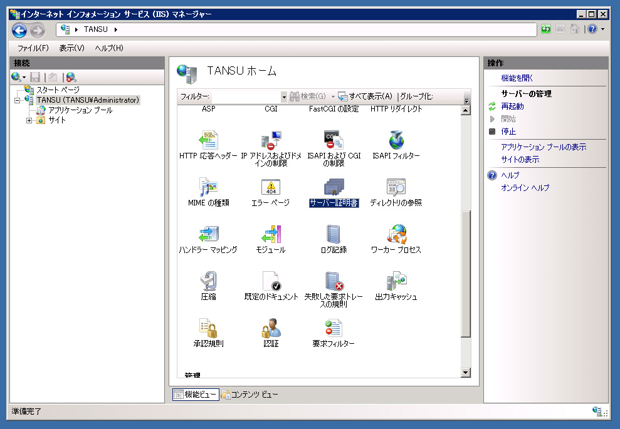Open the 既定のドキュメント icon
The image size is (620, 429).
(x=271, y=281)
